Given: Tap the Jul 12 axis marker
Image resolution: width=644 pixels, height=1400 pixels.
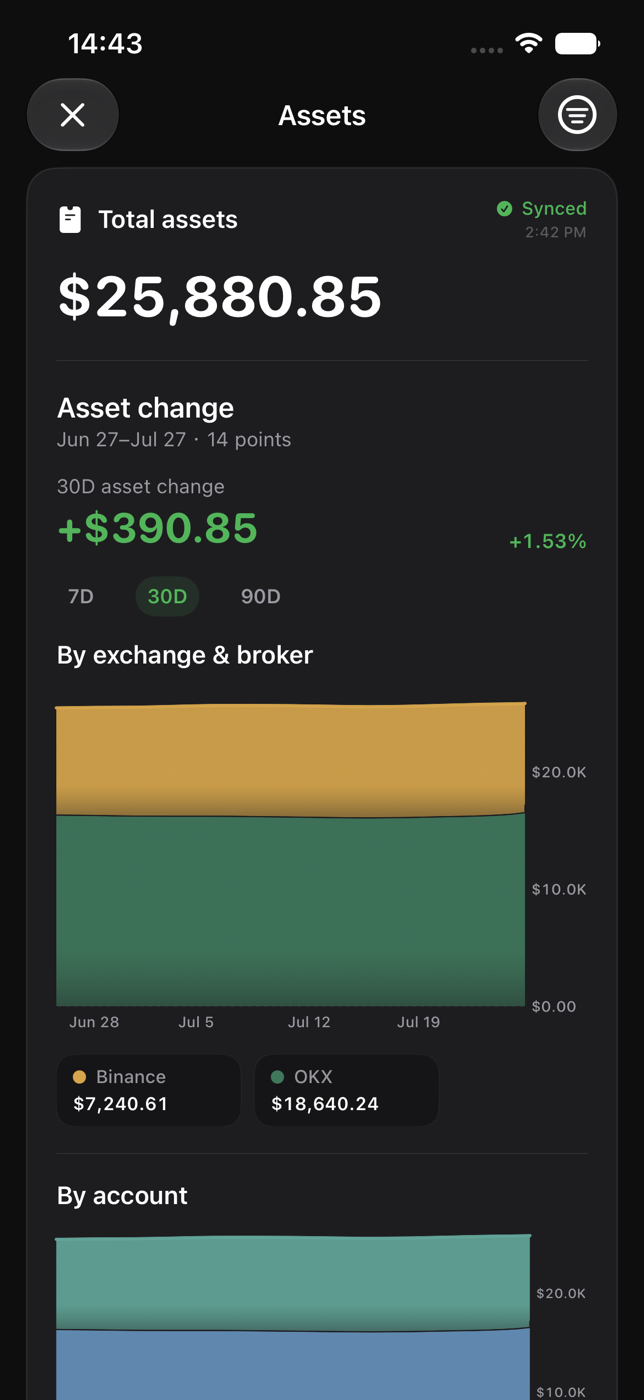Looking at the screenshot, I should [x=309, y=1022].
